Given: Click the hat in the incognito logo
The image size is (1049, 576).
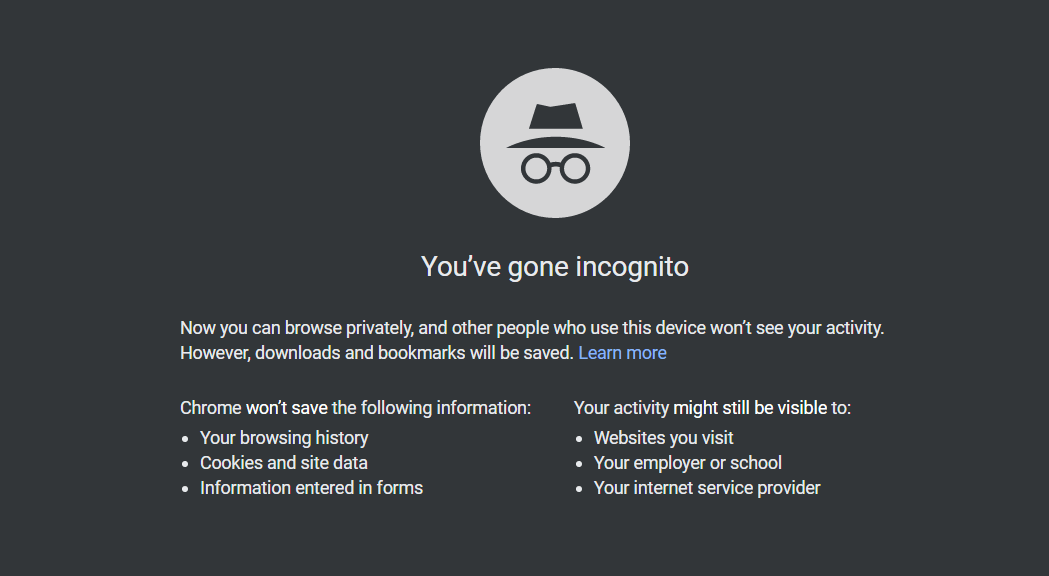Looking at the screenshot, I should pos(555,126).
